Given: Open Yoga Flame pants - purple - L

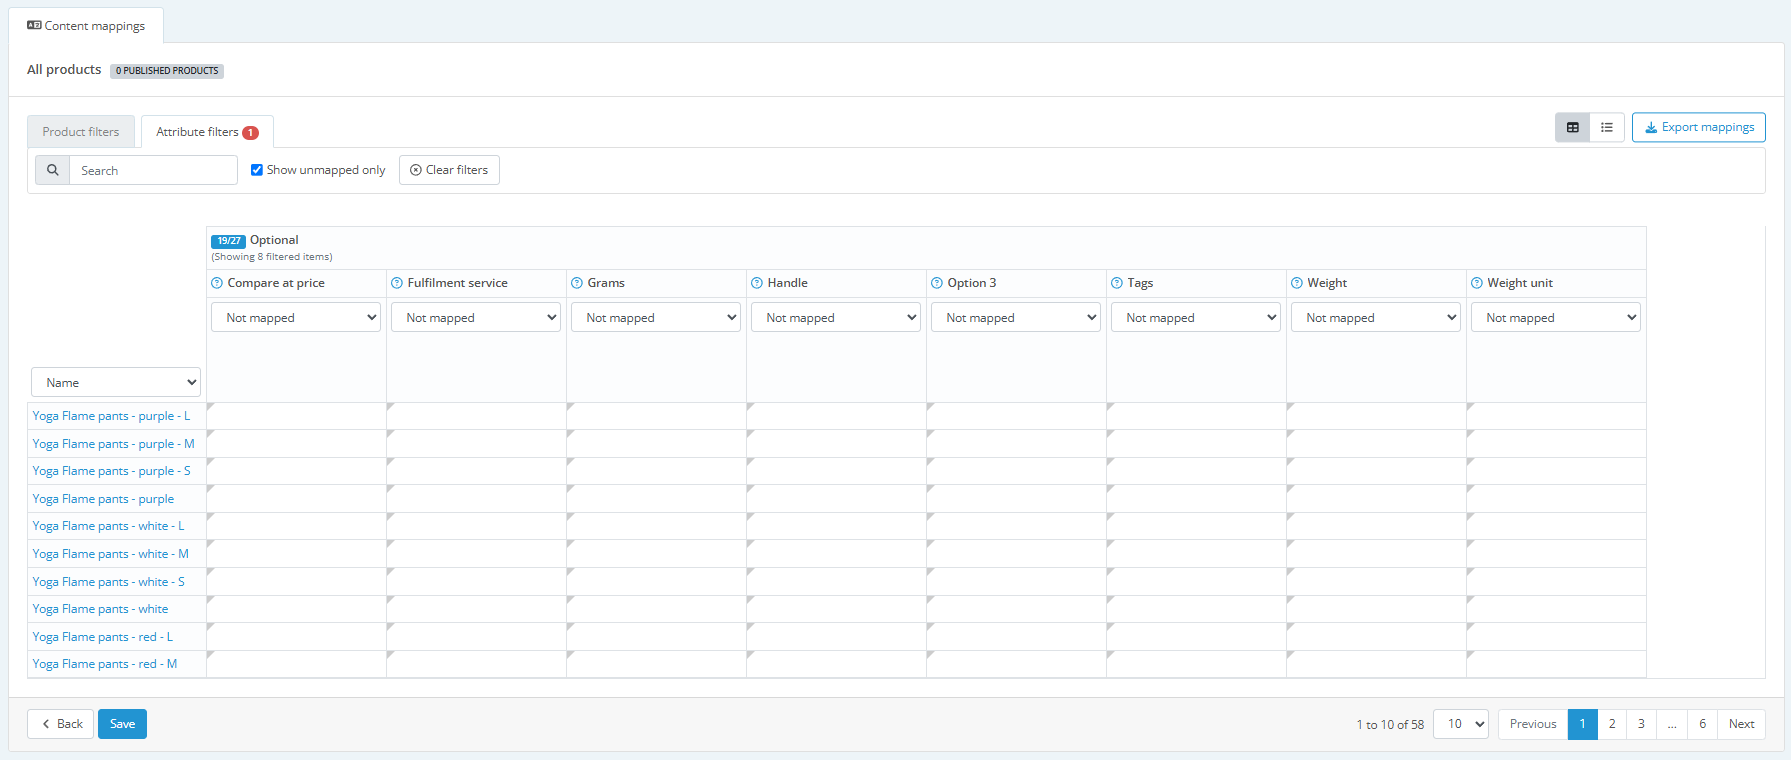Looking at the screenshot, I should point(111,416).
